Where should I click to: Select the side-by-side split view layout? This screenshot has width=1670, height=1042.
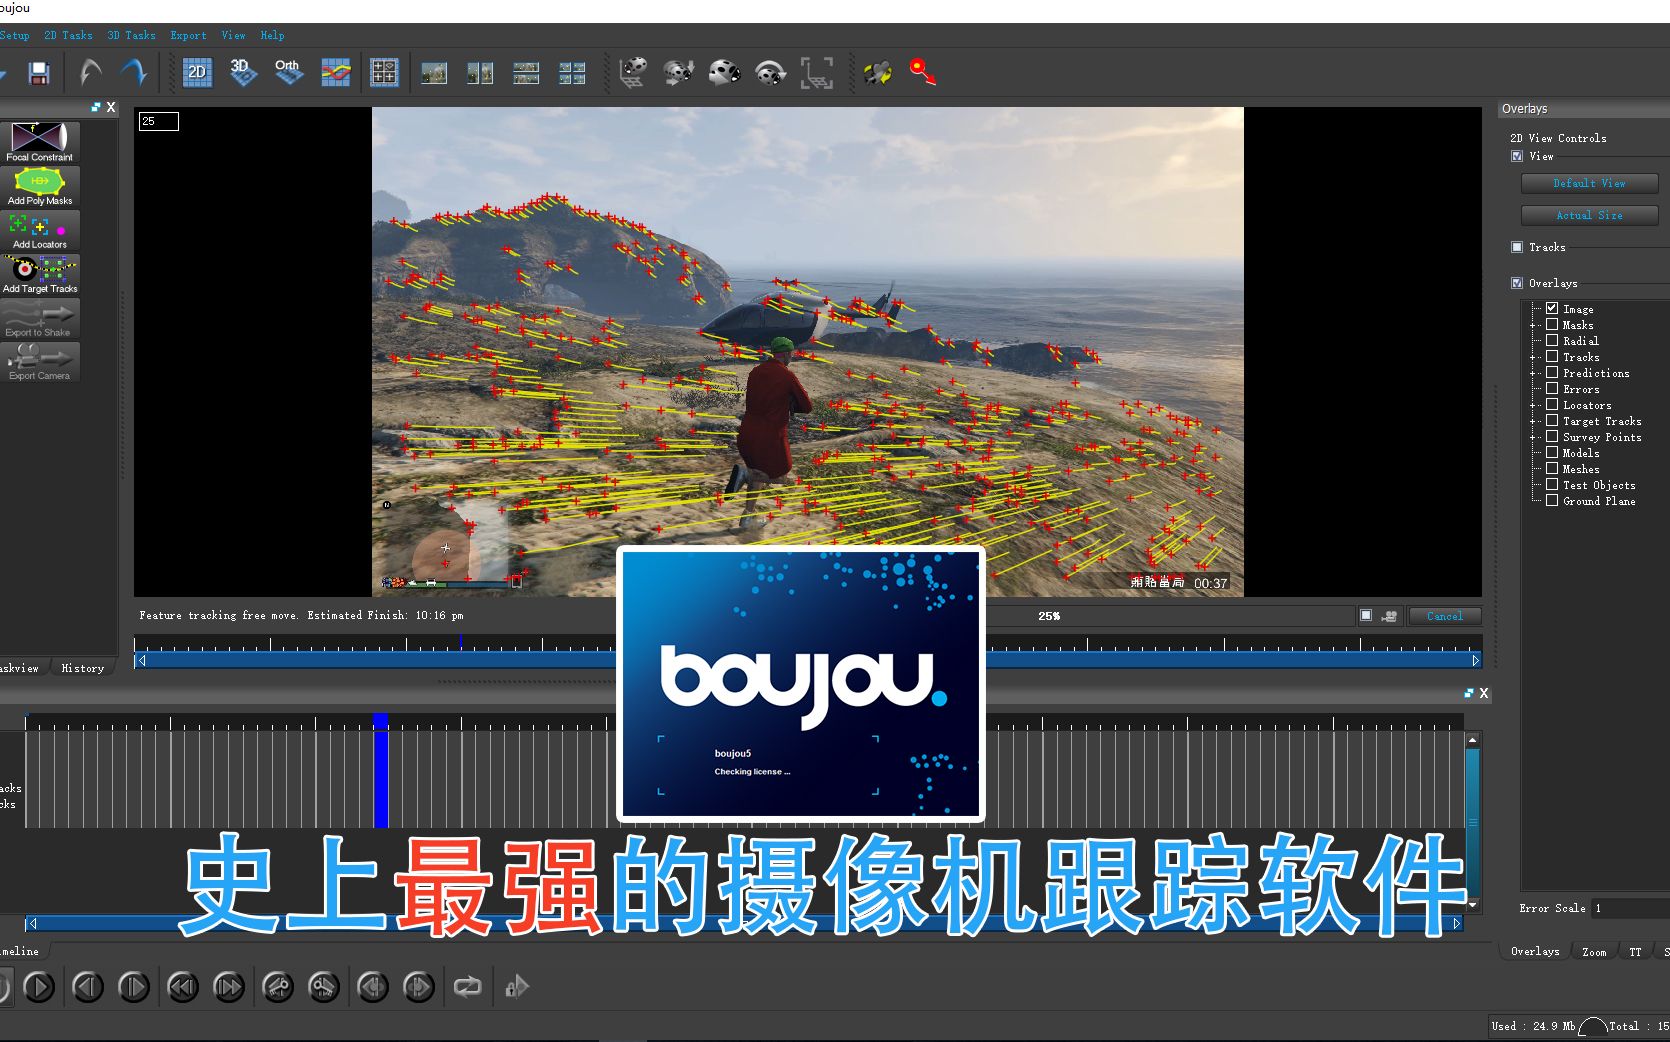point(480,73)
